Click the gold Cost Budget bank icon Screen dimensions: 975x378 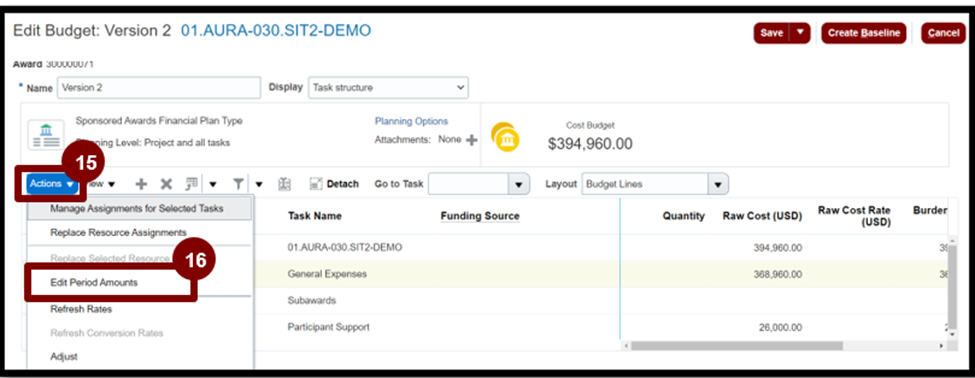pyautogui.click(x=505, y=138)
